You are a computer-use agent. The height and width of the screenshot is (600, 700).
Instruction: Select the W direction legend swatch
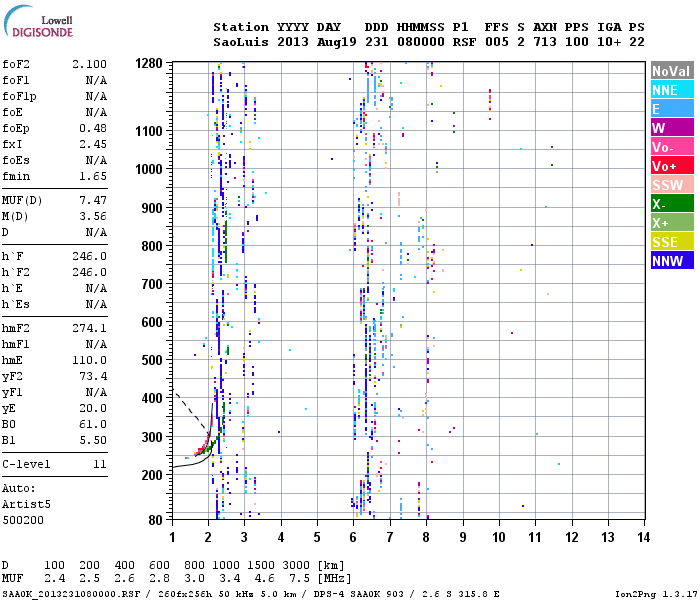pos(672,128)
